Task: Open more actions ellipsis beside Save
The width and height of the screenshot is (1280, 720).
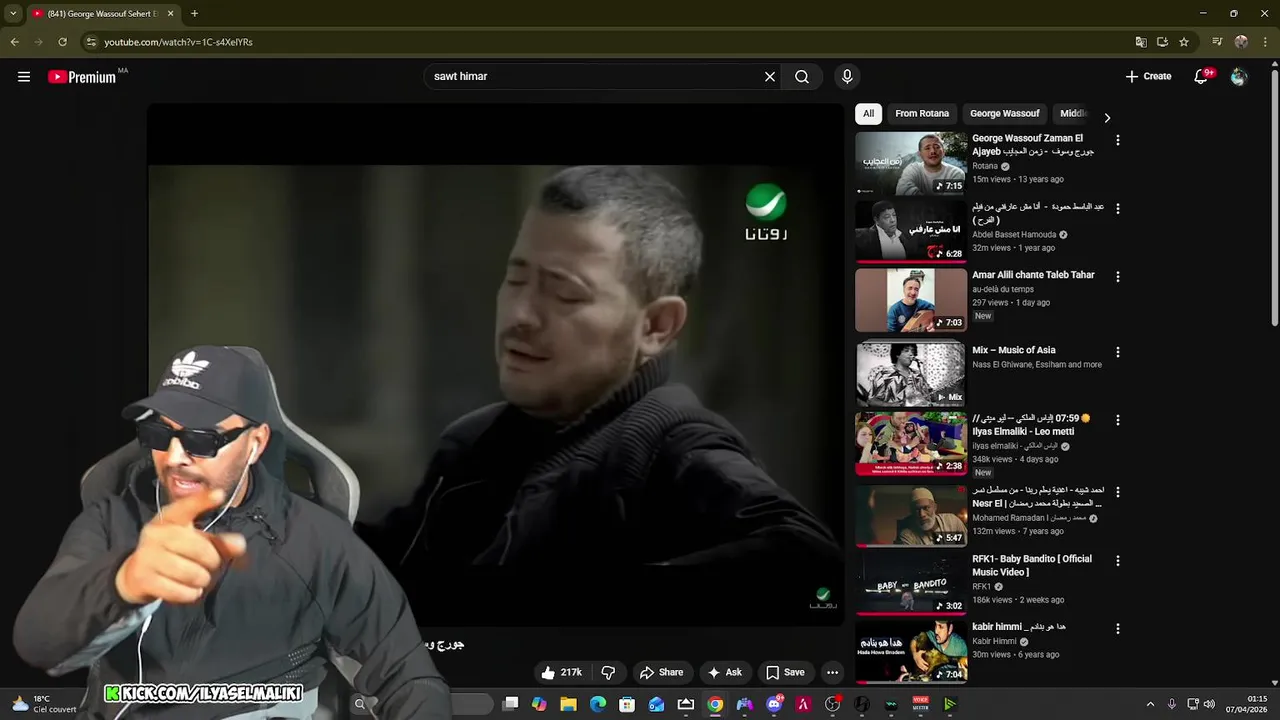Action: [x=832, y=673]
